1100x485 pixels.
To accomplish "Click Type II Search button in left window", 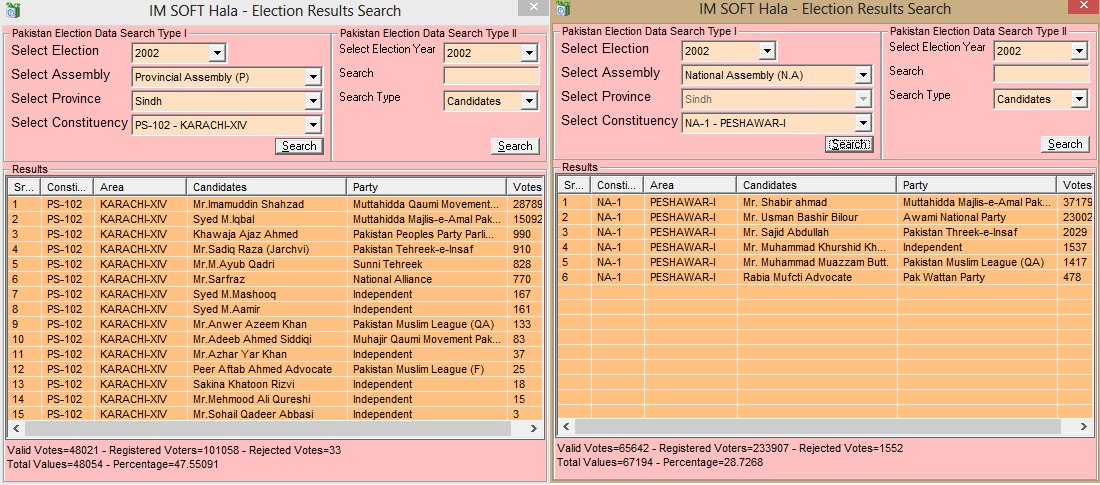I will tap(515, 146).
